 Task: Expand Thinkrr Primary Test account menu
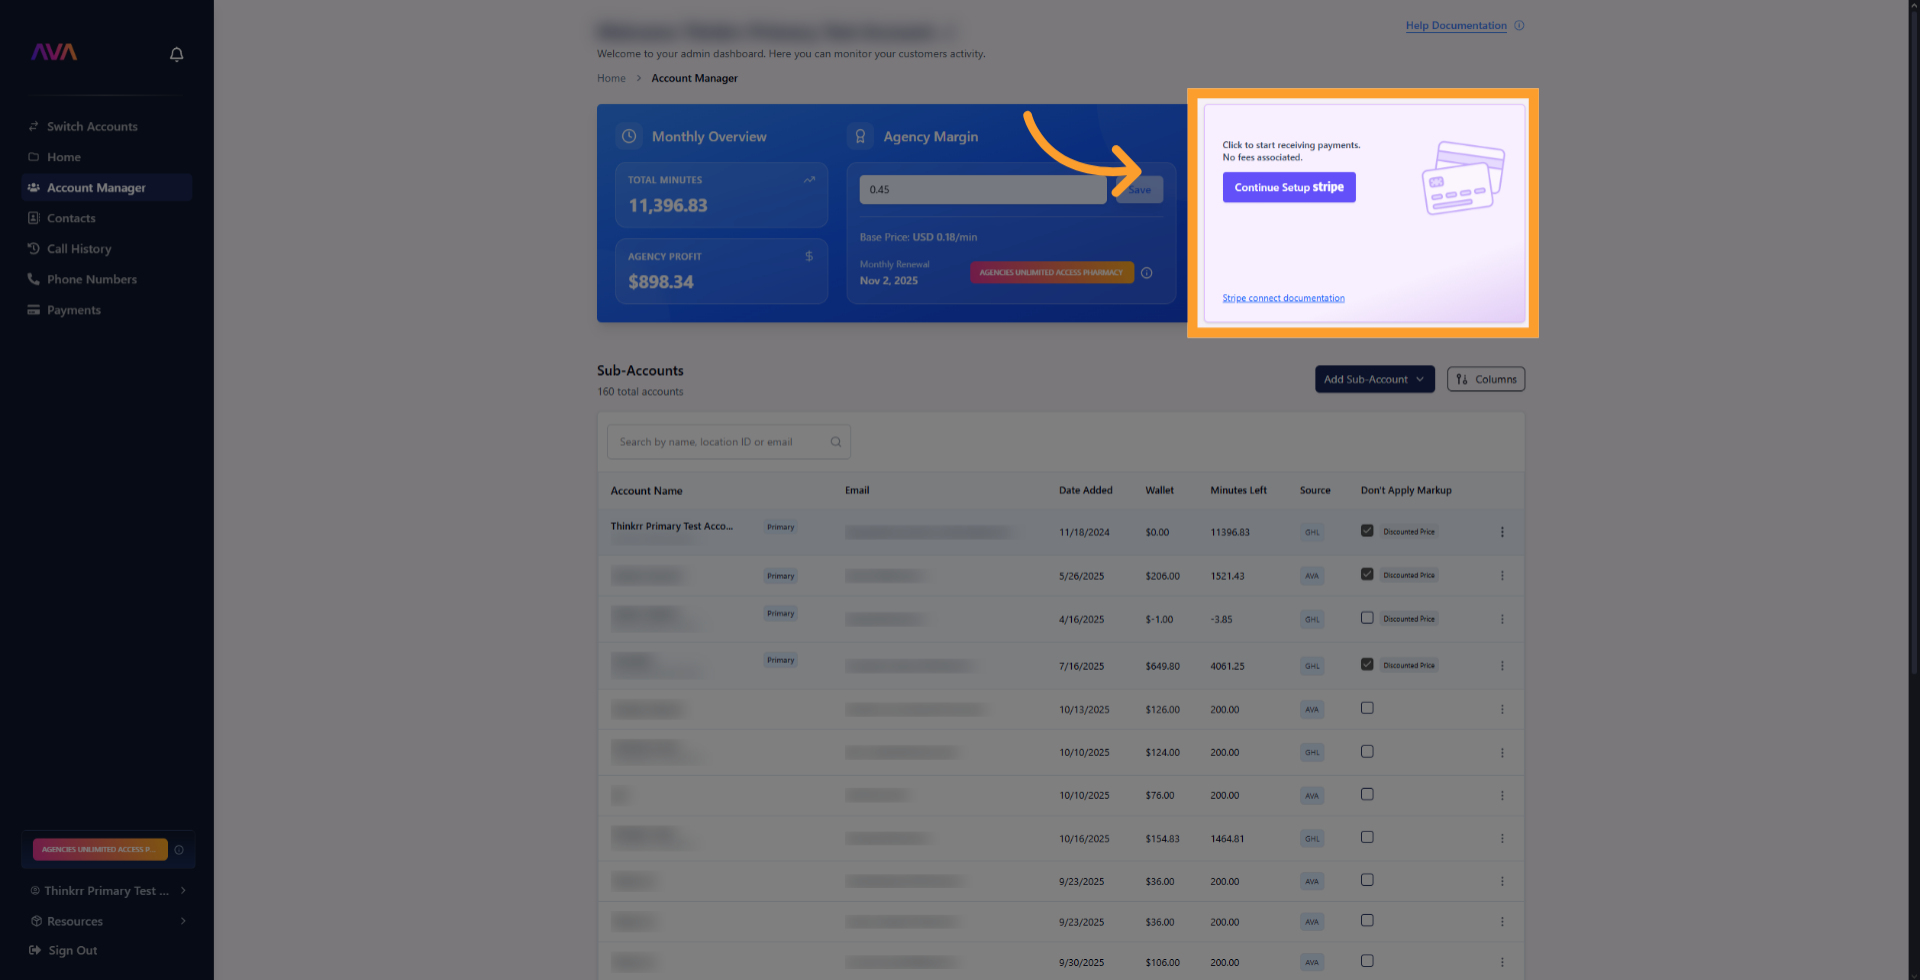[108, 891]
